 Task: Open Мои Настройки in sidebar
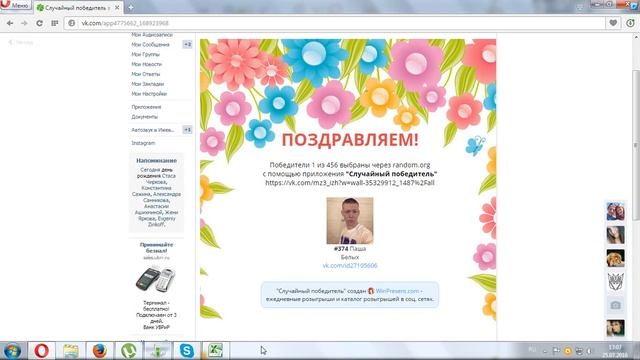pyautogui.click(x=149, y=93)
